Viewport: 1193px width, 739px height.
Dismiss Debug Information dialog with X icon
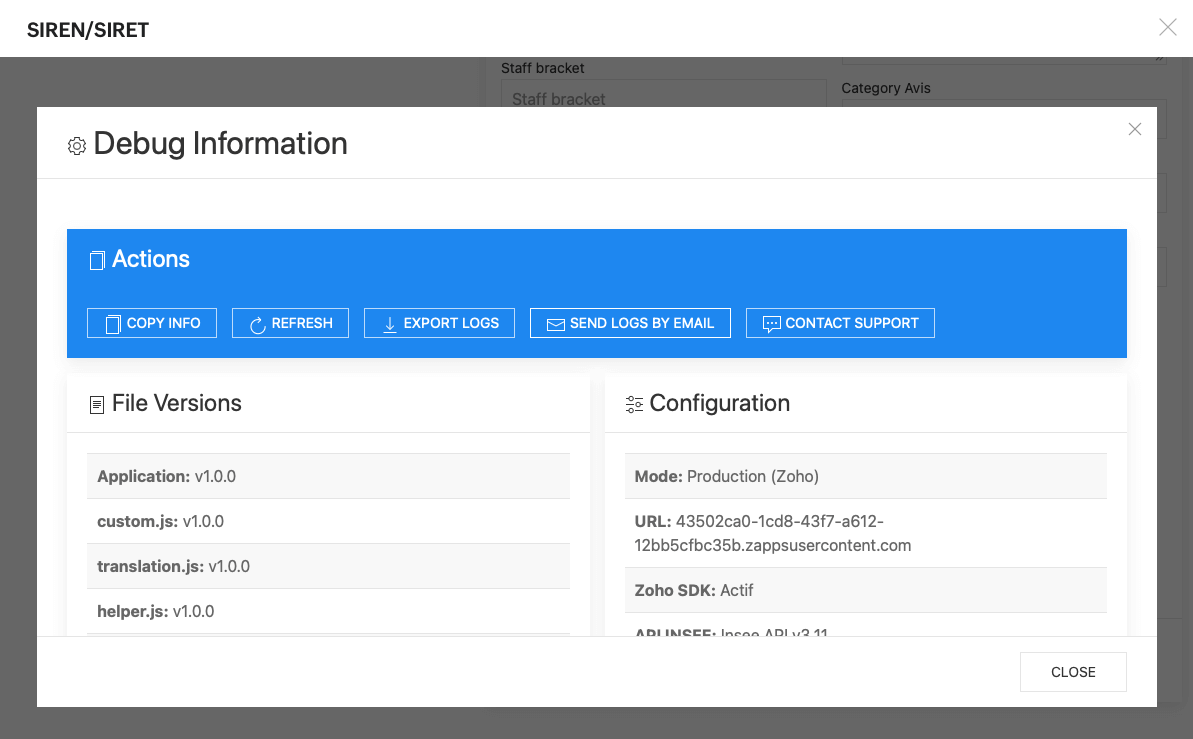(1134, 129)
